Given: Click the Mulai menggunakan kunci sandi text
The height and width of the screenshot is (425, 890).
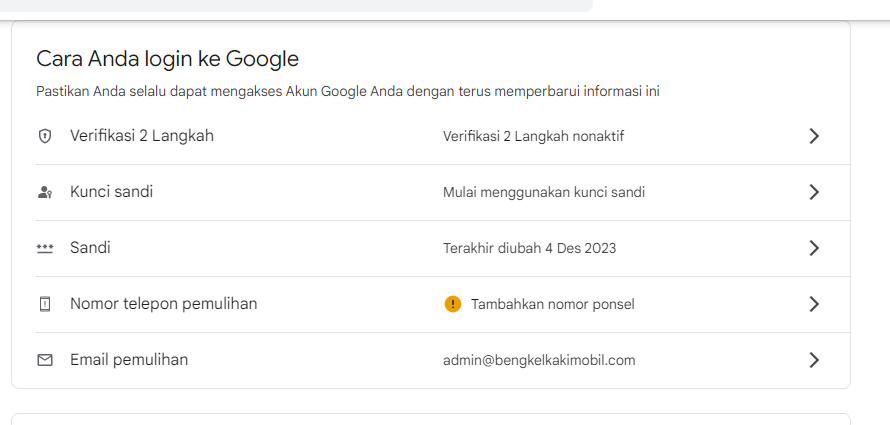Looking at the screenshot, I should (x=544, y=192).
